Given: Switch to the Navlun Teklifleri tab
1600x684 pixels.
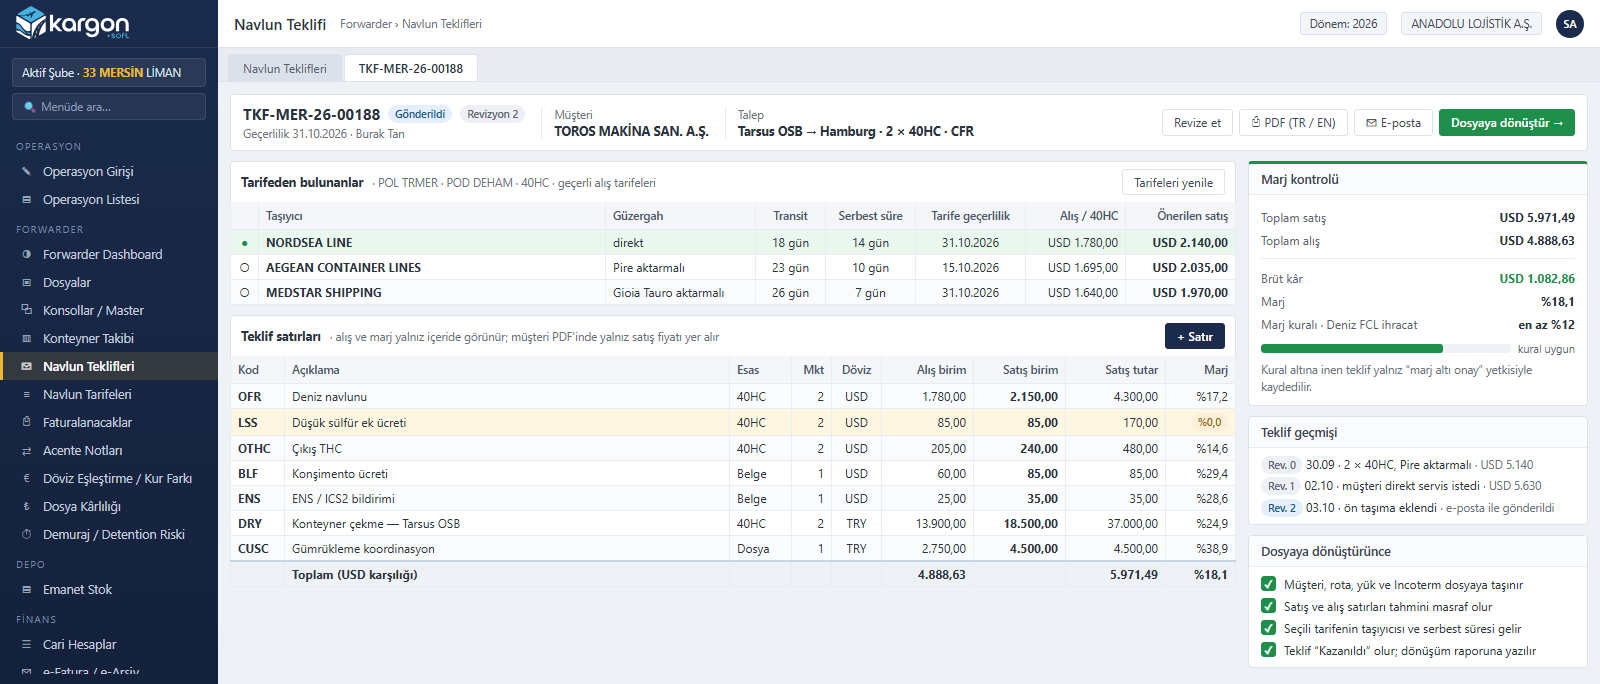Looking at the screenshot, I should tap(285, 69).
